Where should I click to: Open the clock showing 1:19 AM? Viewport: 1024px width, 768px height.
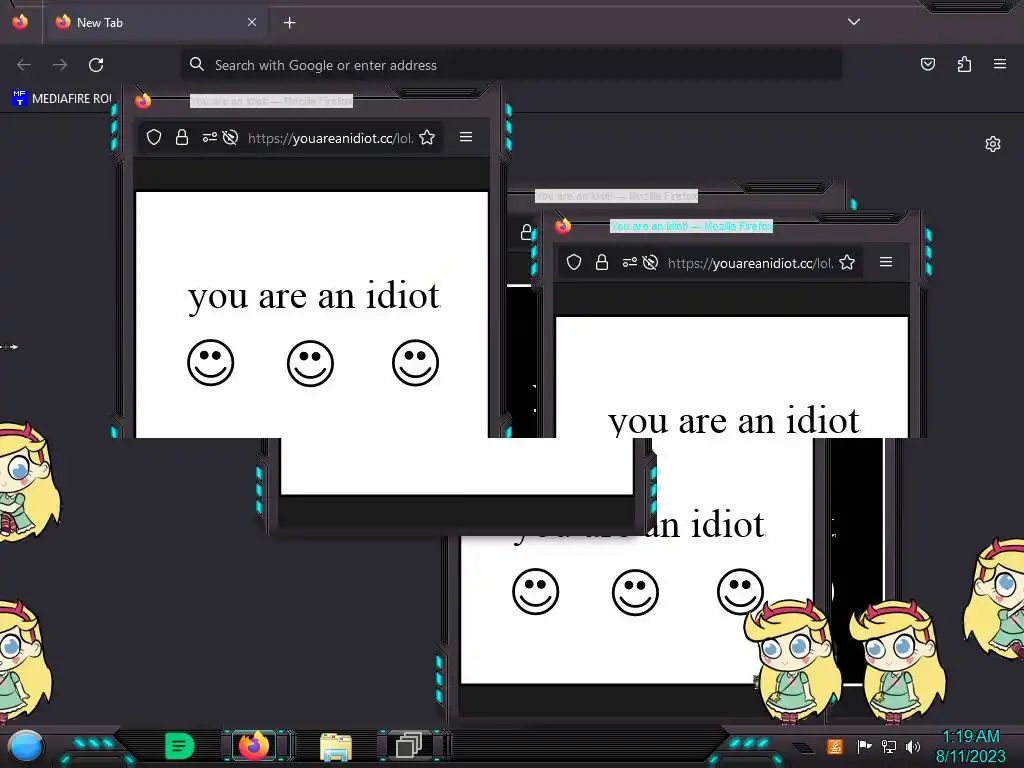click(971, 746)
